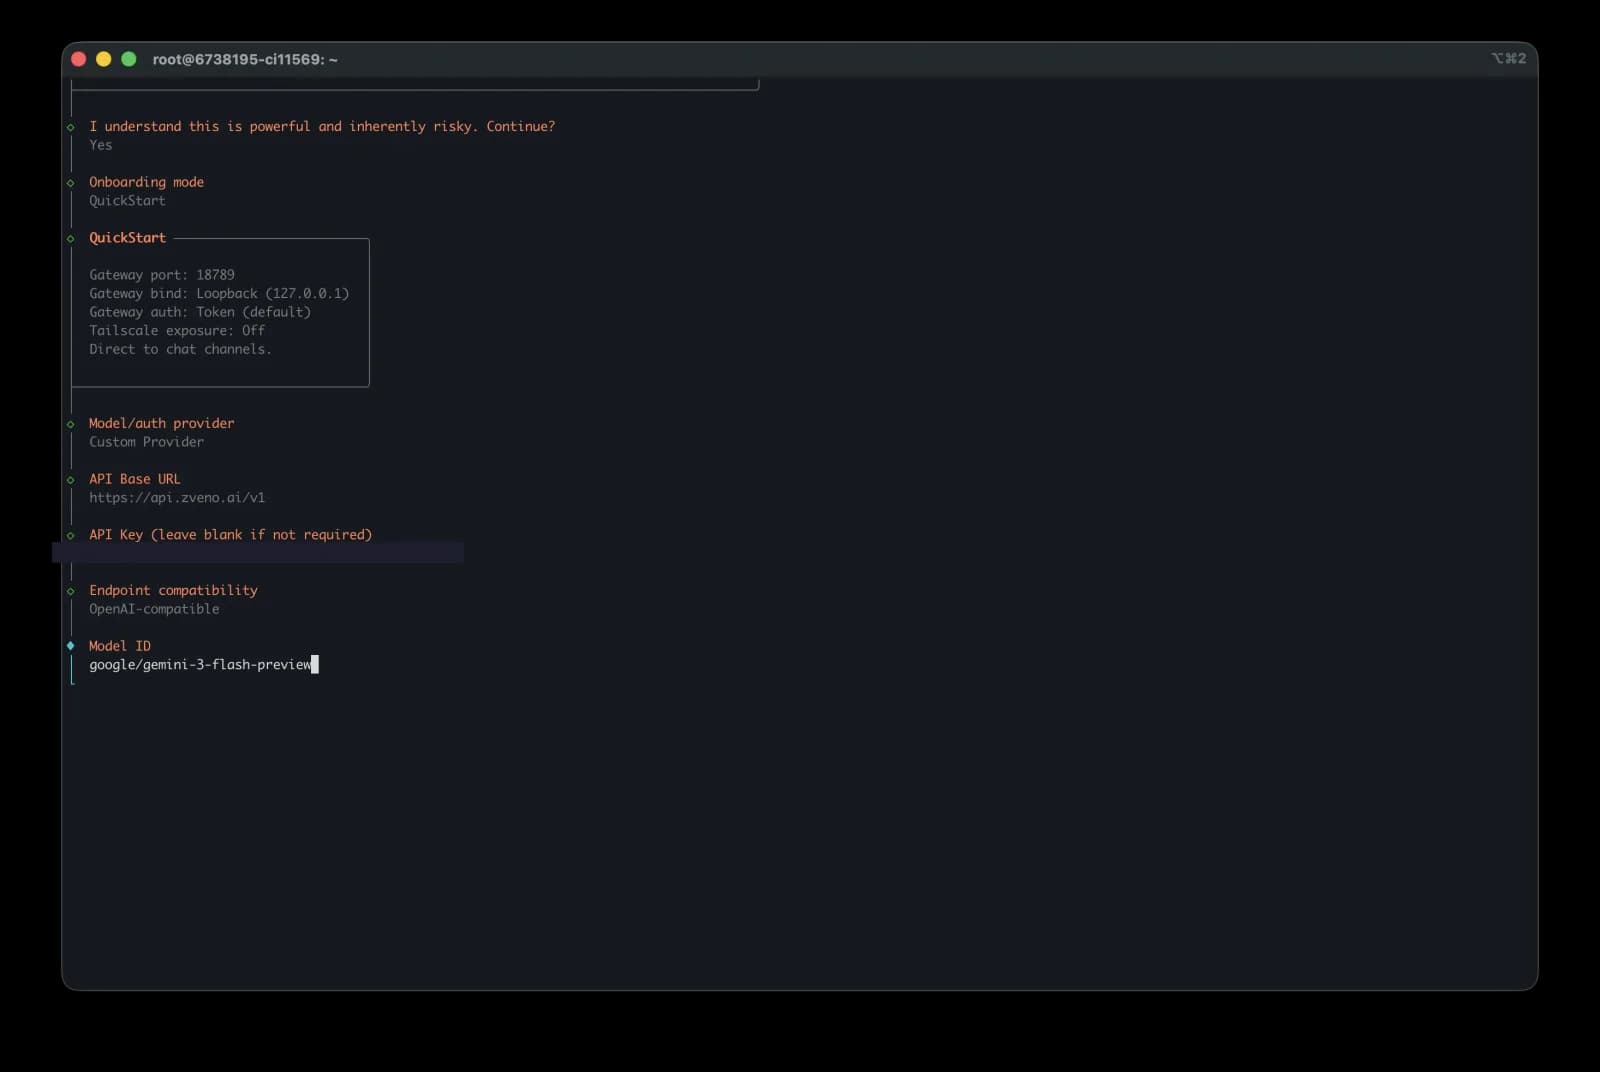
Task: Click the green diamond beside API Key prompt
Action: [x=71, y=536]
